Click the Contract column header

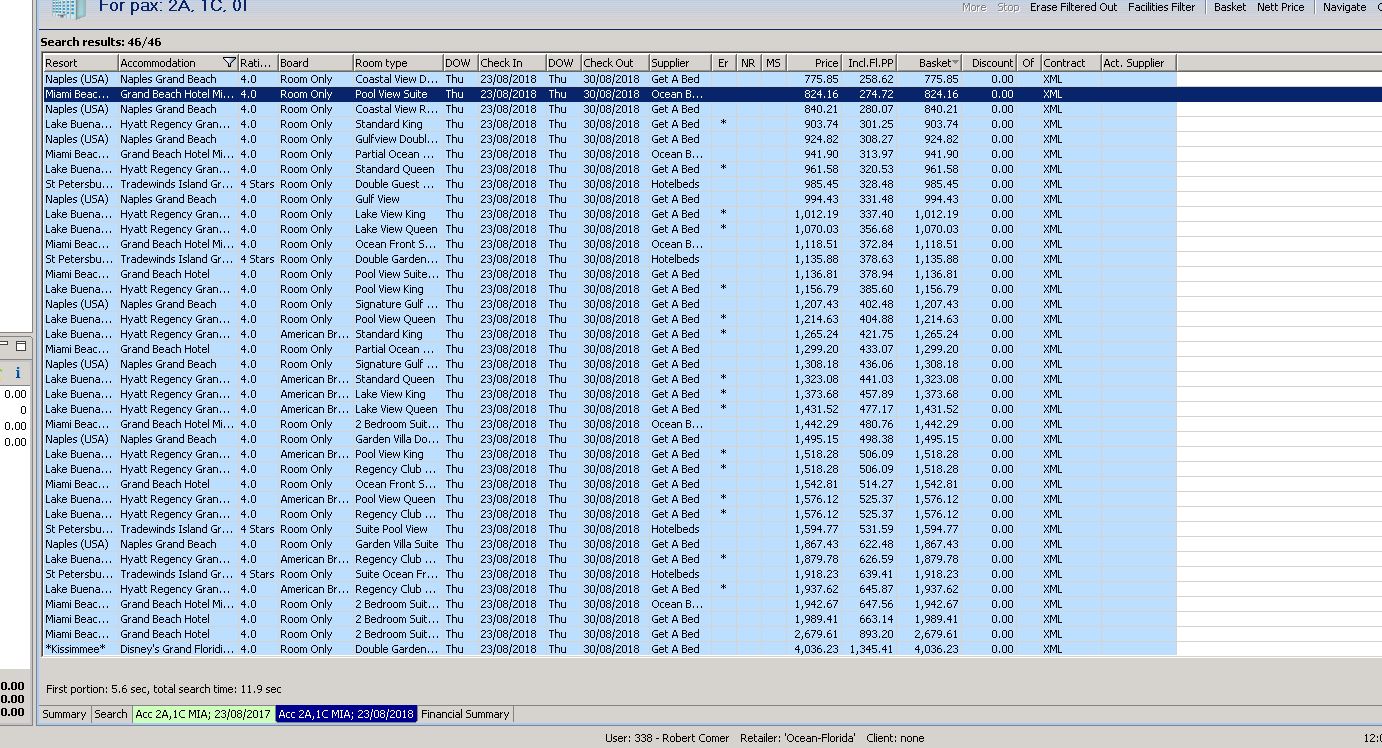click(1070, 63)
